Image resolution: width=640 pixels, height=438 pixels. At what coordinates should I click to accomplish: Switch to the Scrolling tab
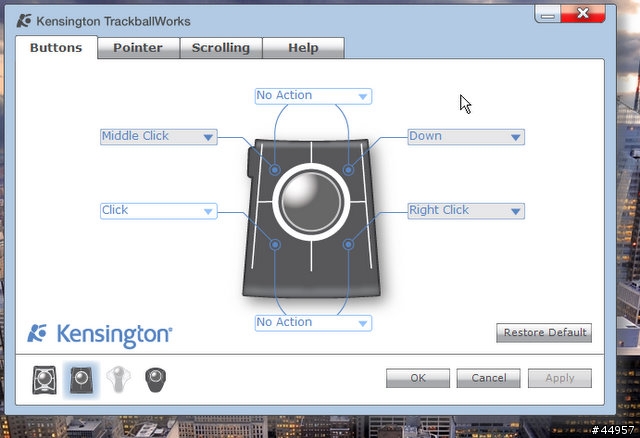pyautogui.click(x=221, y=48)
